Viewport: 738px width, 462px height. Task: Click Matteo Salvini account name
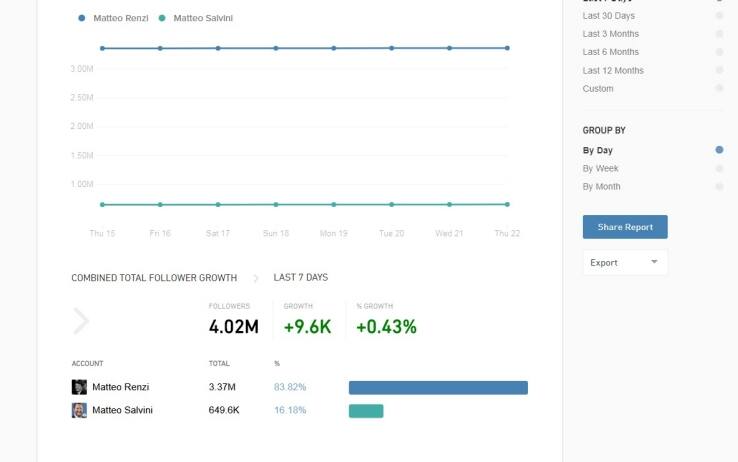click(x=122, y=410)
